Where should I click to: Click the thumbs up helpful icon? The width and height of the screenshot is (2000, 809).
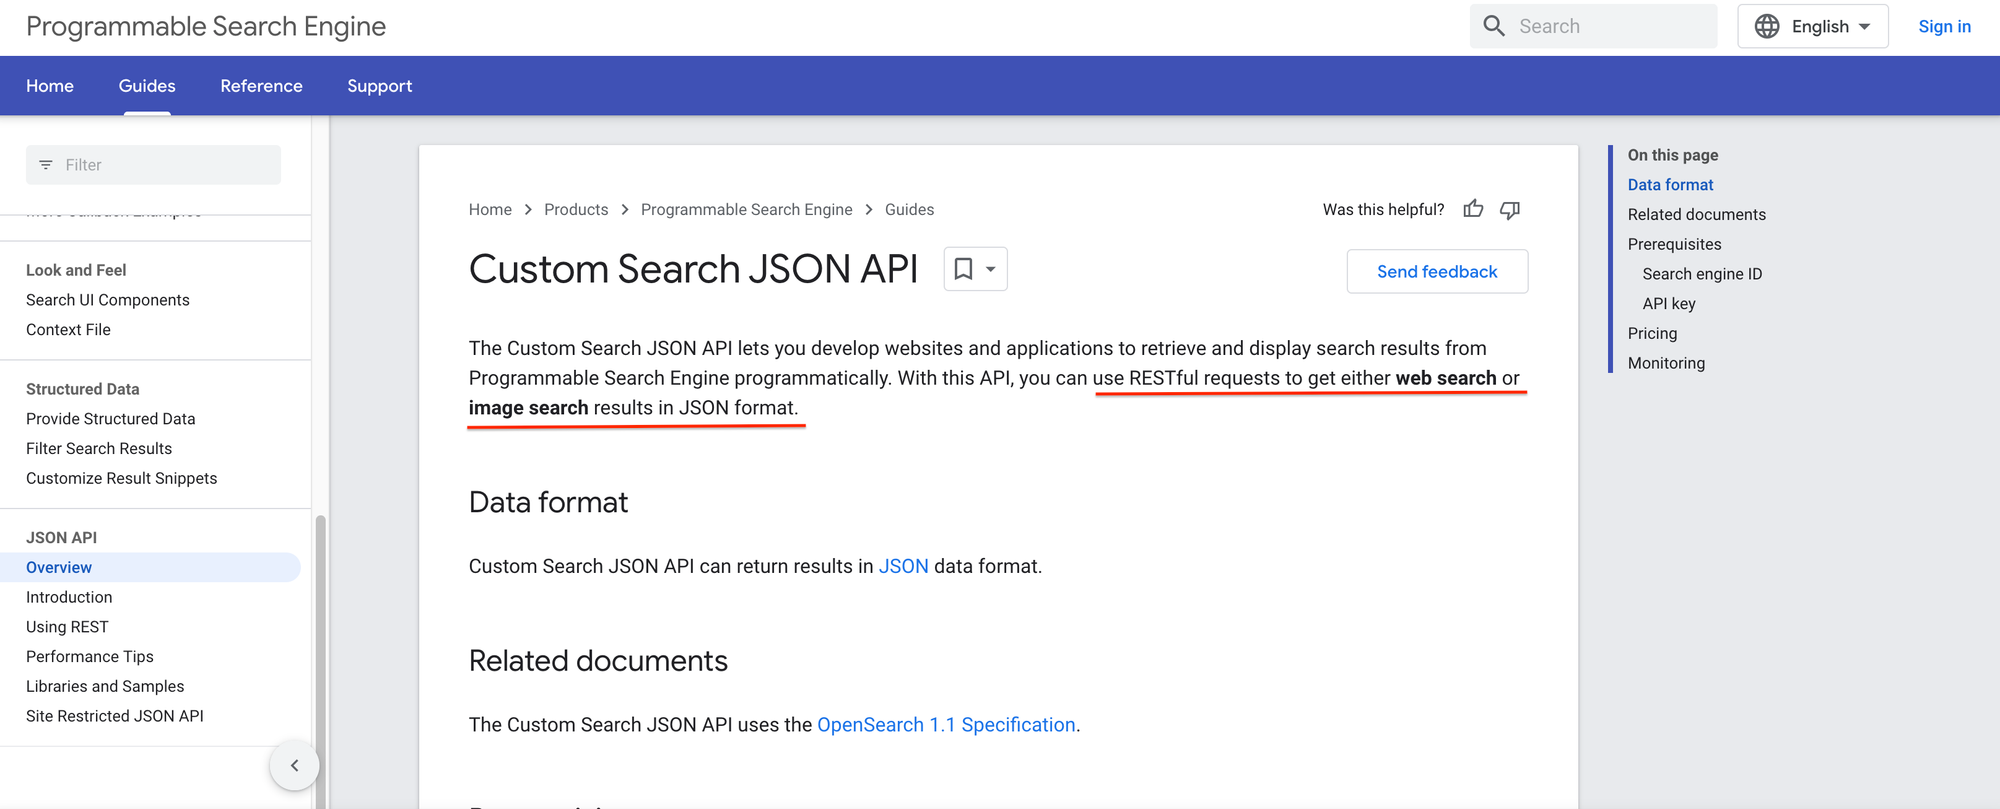pos(1473,209)
